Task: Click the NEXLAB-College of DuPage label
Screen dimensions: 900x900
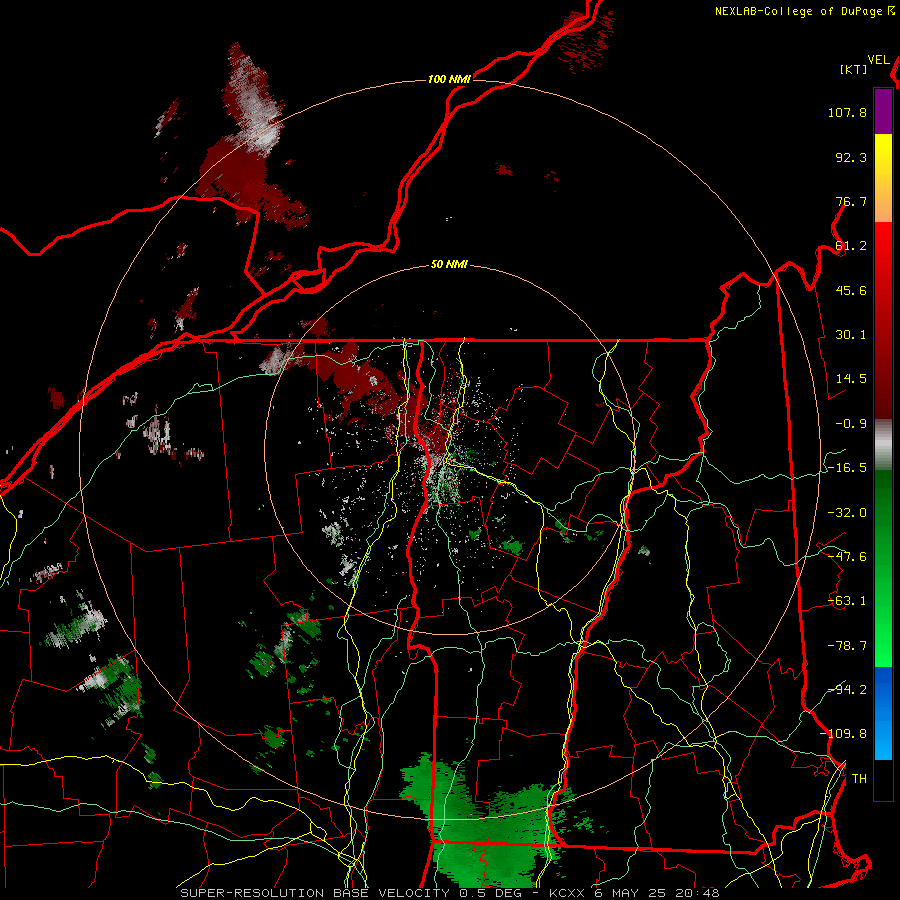Action: (x=799, y=11)
